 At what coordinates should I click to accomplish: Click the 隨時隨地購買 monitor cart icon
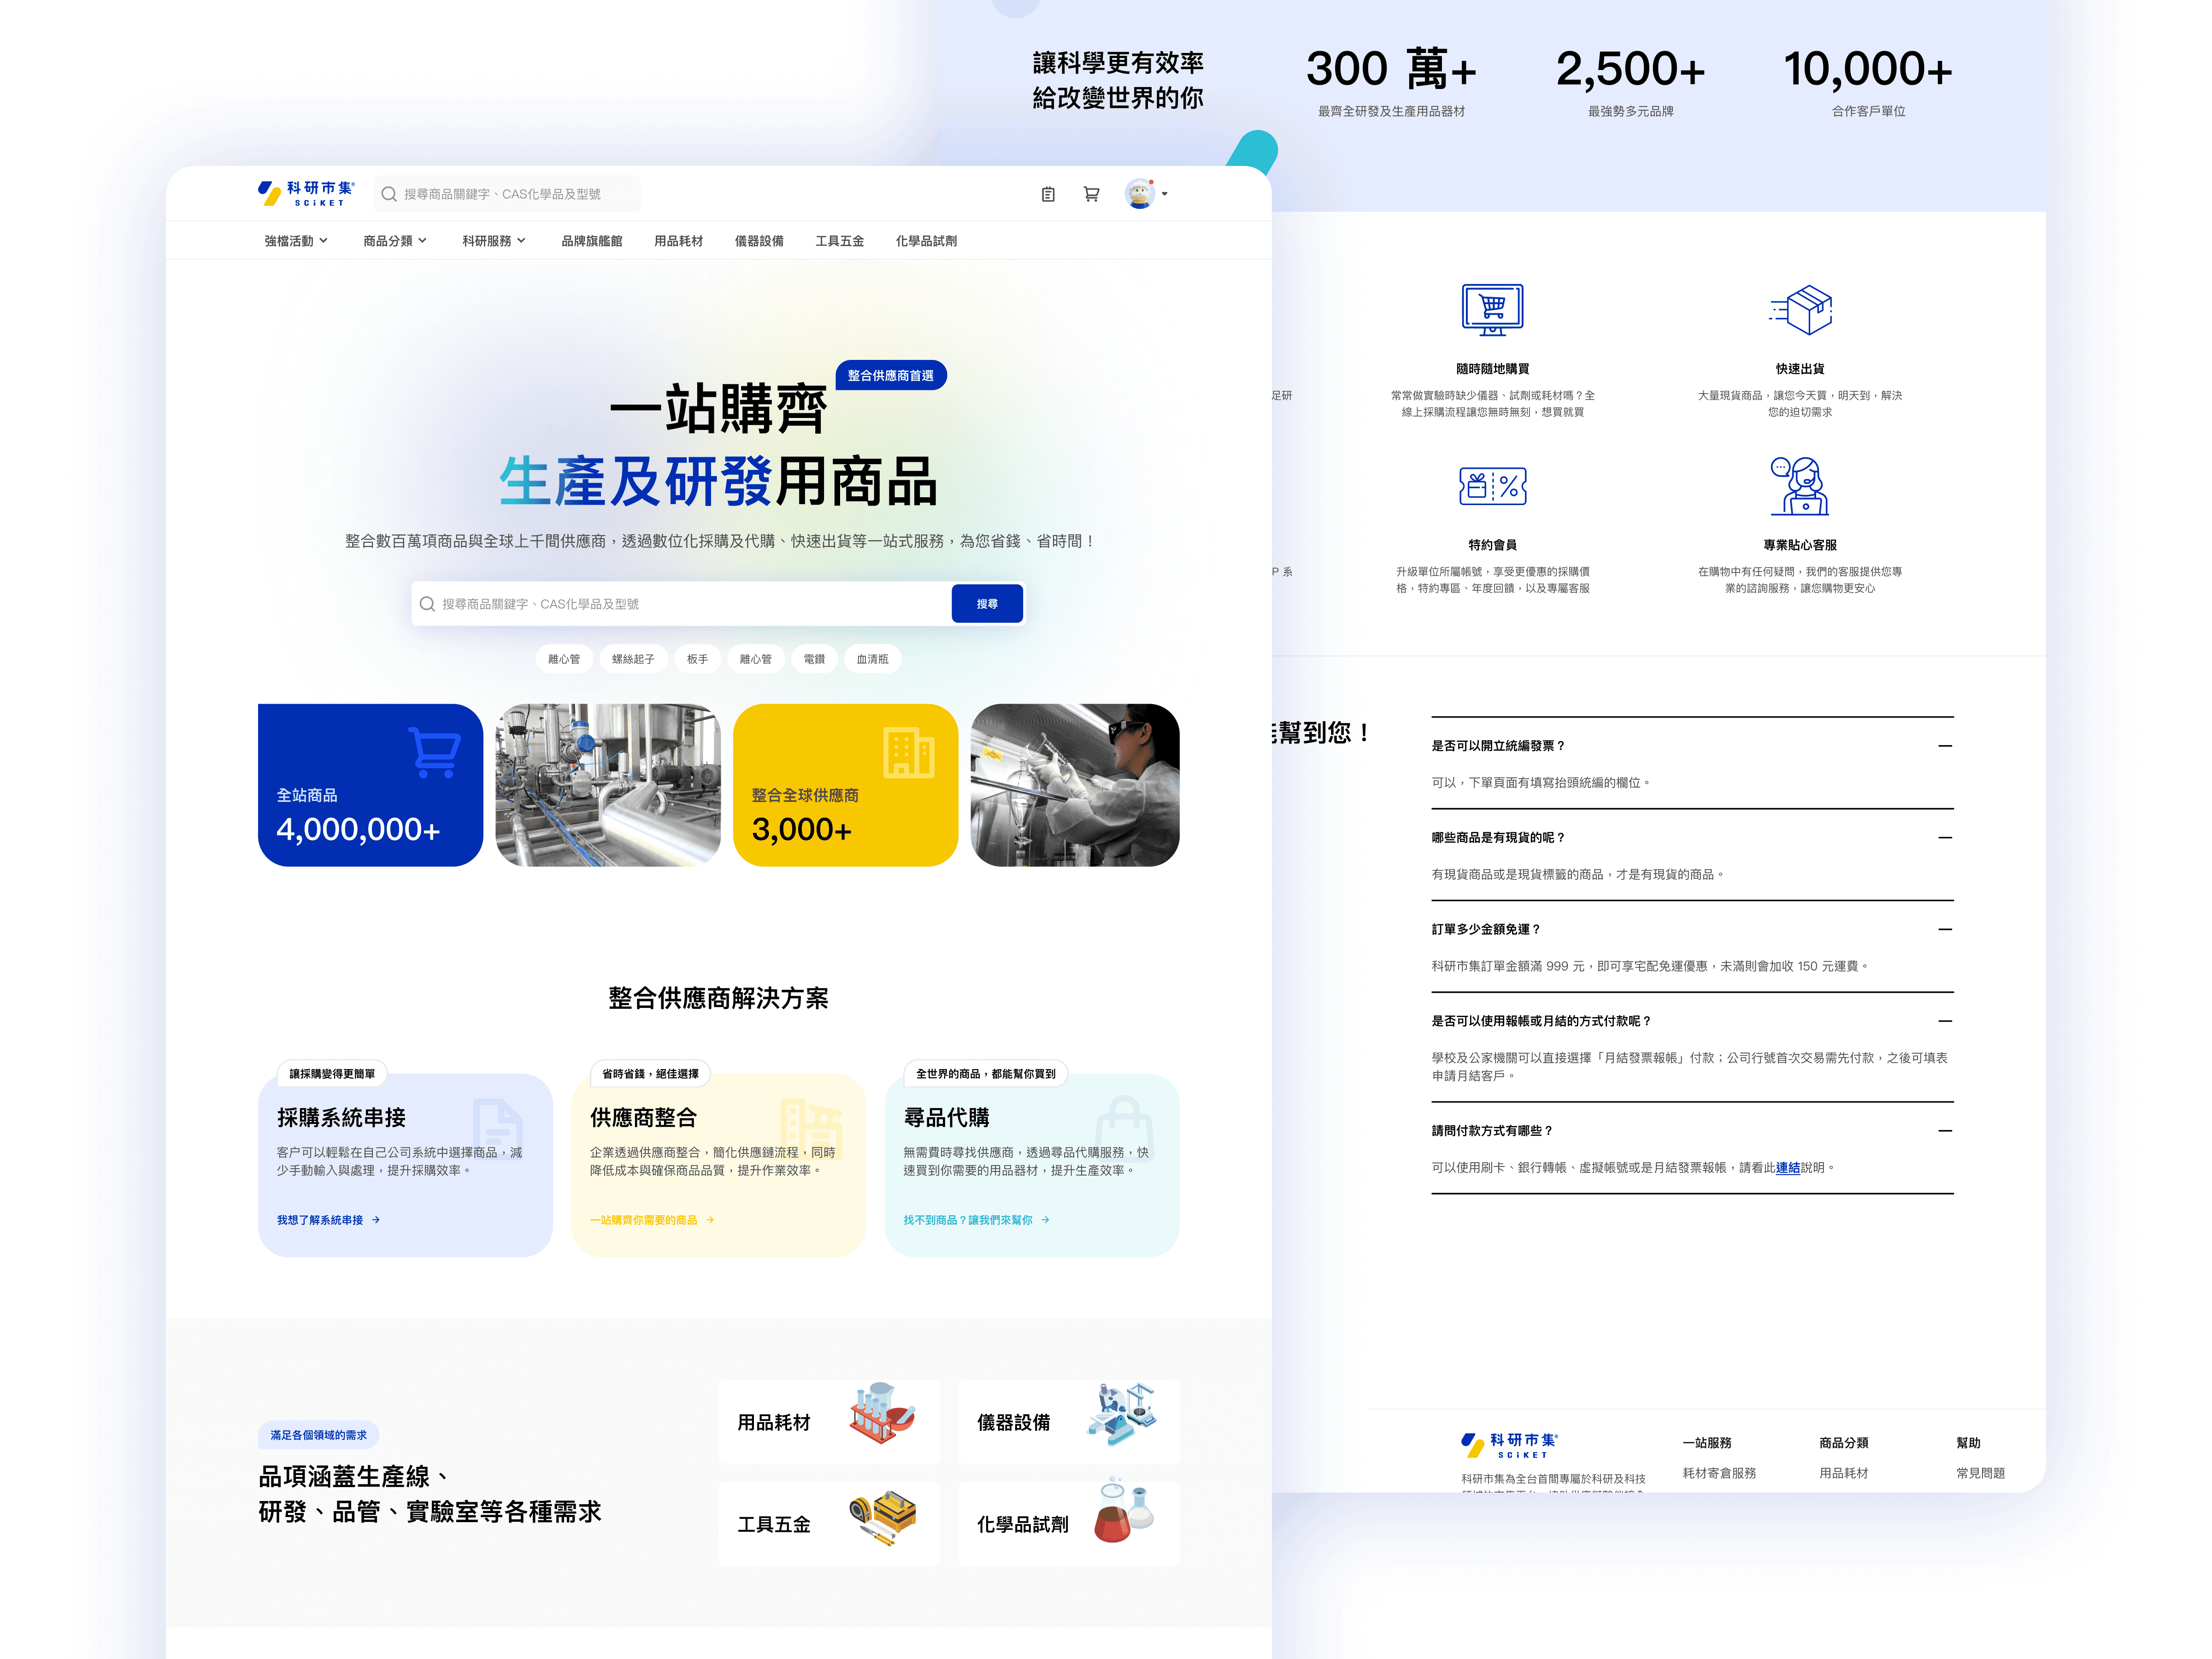[x=1492, y=309]
